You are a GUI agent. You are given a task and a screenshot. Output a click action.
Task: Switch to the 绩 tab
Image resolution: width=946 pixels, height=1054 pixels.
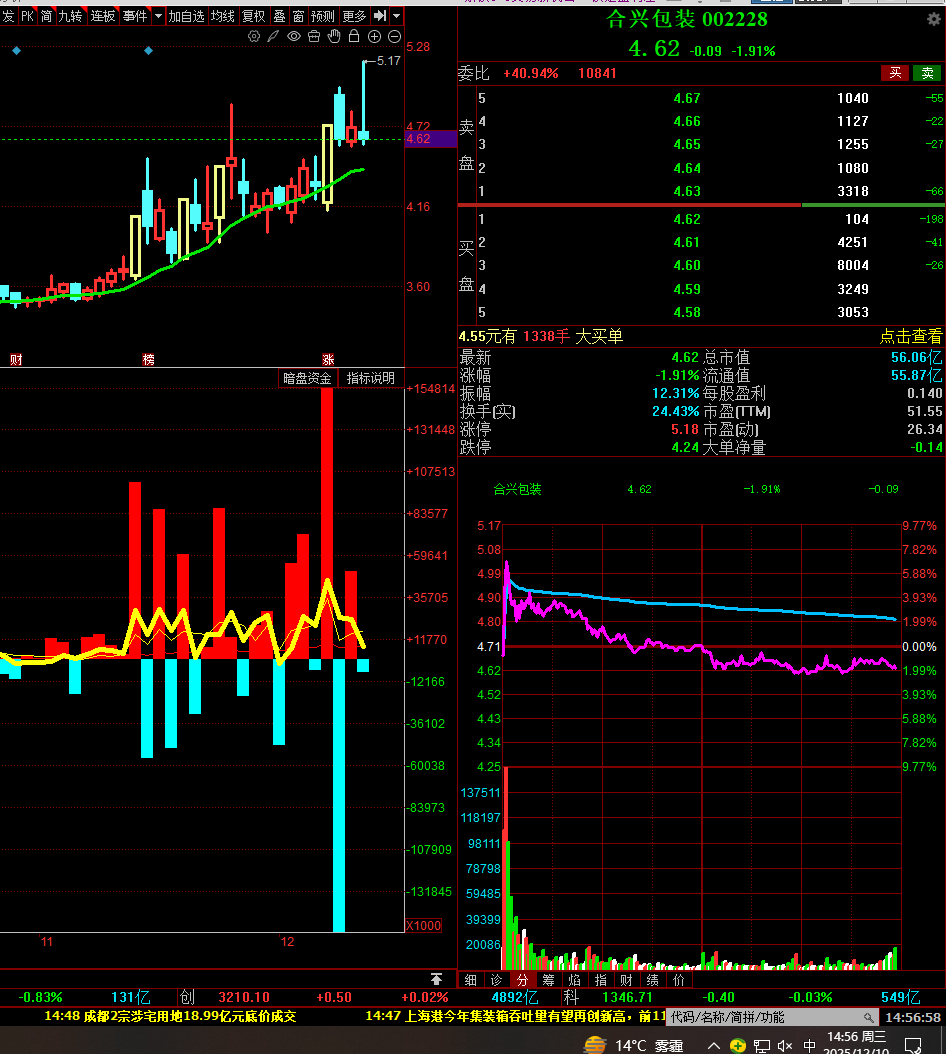(652, 980)
